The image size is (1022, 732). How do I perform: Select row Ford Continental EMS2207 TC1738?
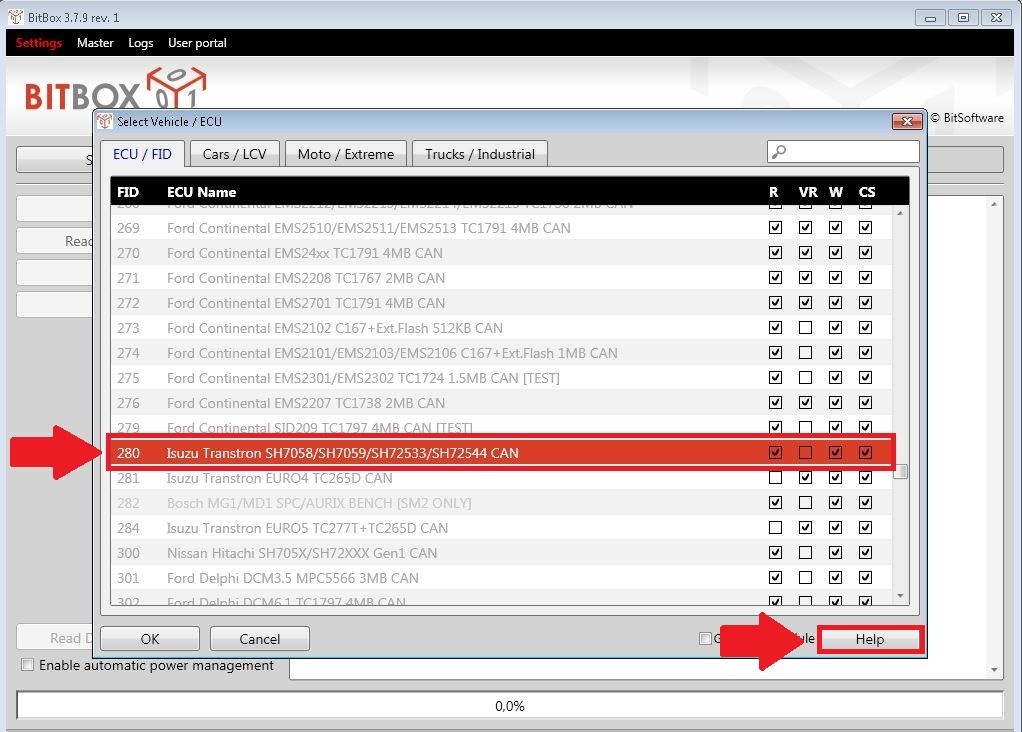[501, 402]
